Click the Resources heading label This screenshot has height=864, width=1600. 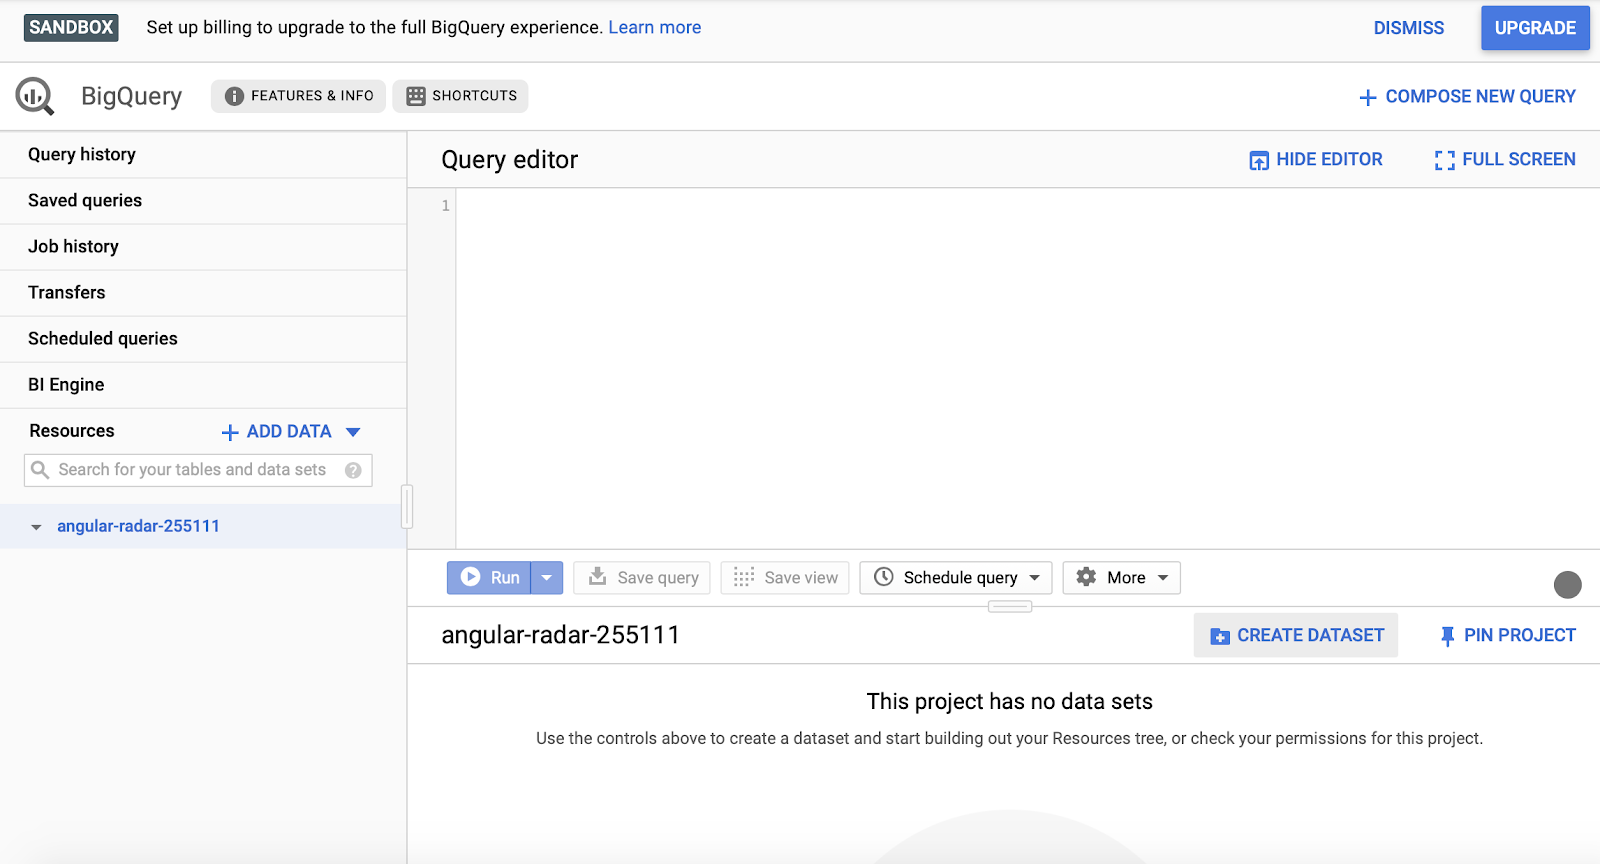point(72,431)
